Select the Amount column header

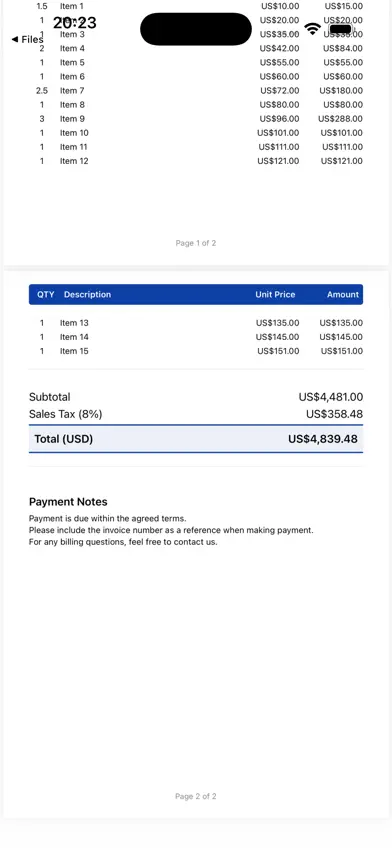[343, 295]
